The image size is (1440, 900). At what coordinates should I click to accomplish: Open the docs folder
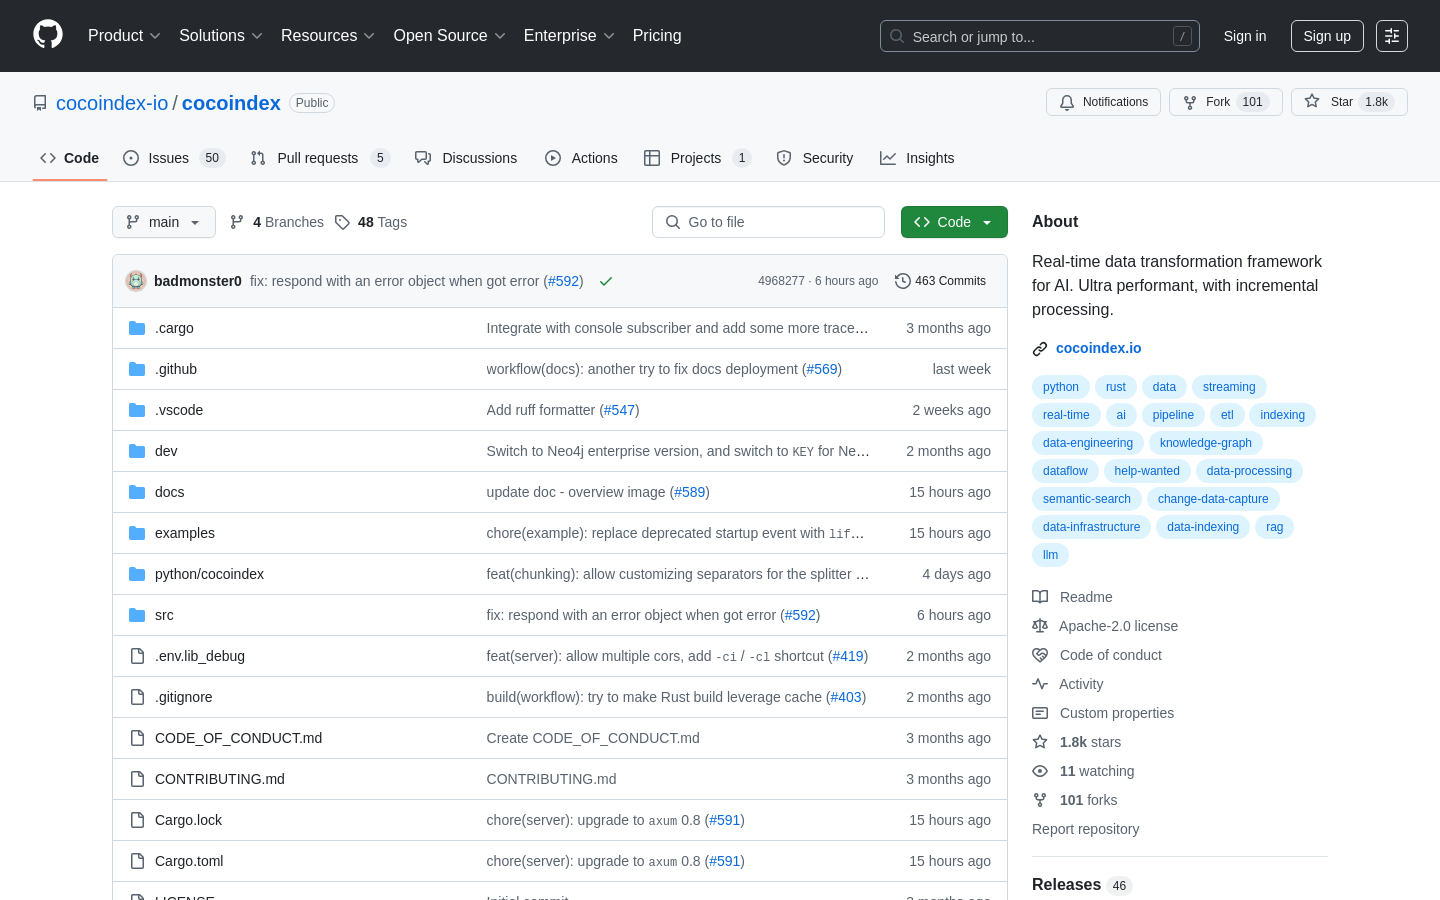169,492
